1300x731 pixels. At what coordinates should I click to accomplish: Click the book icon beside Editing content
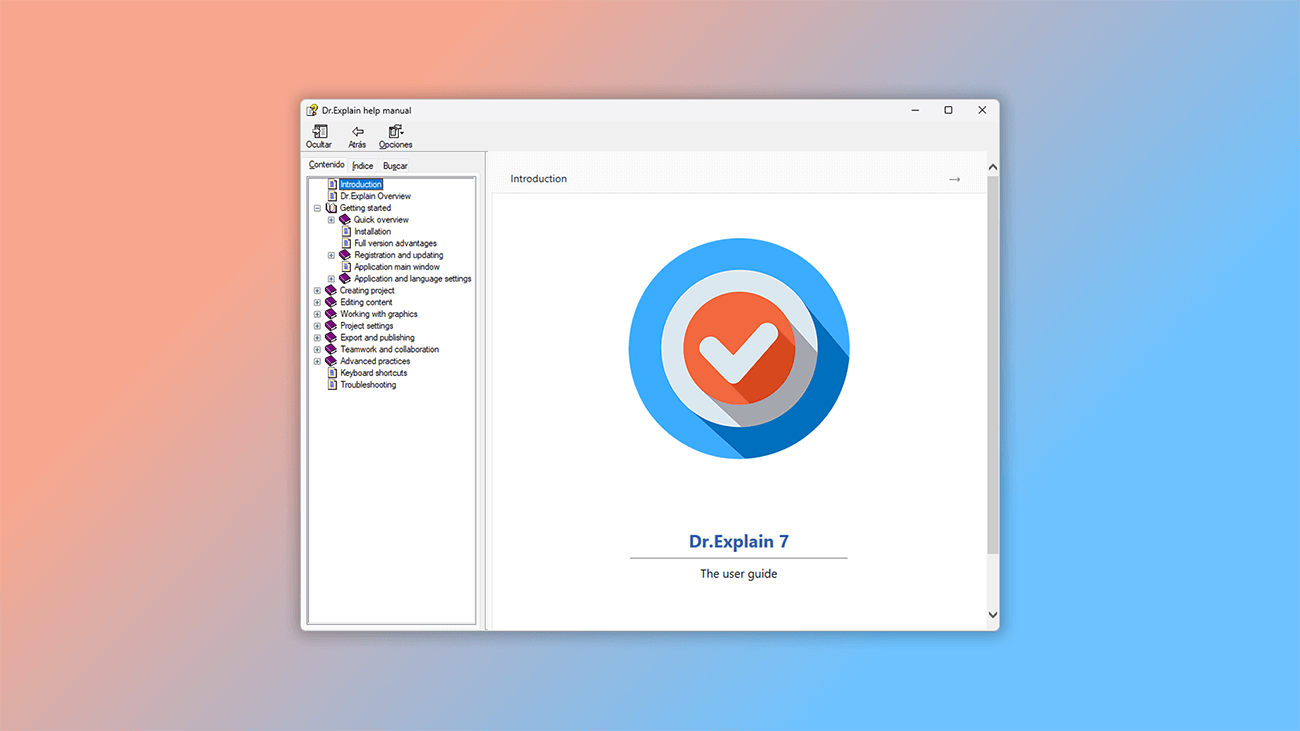[x=331, y=302]
